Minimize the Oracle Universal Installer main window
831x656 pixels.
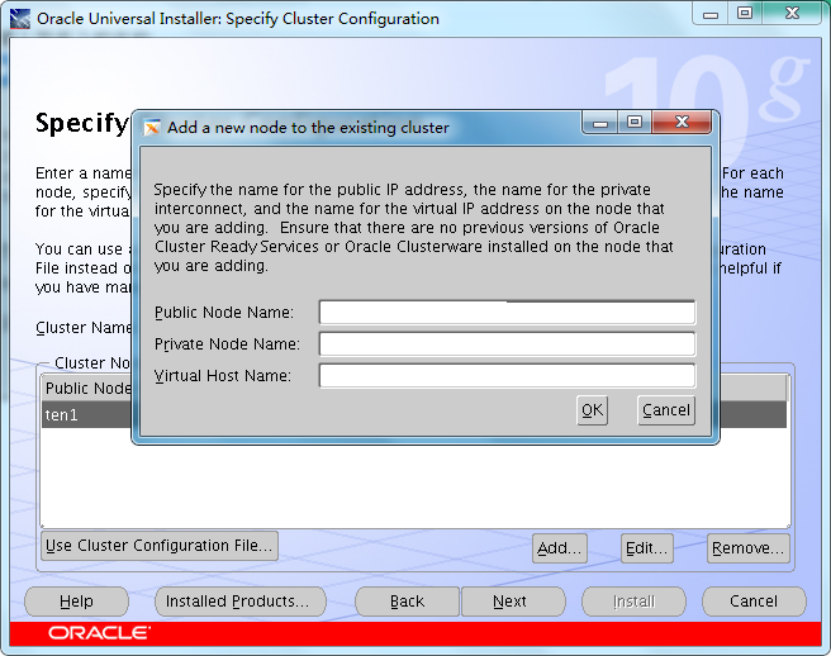click(x=711, y=14)
